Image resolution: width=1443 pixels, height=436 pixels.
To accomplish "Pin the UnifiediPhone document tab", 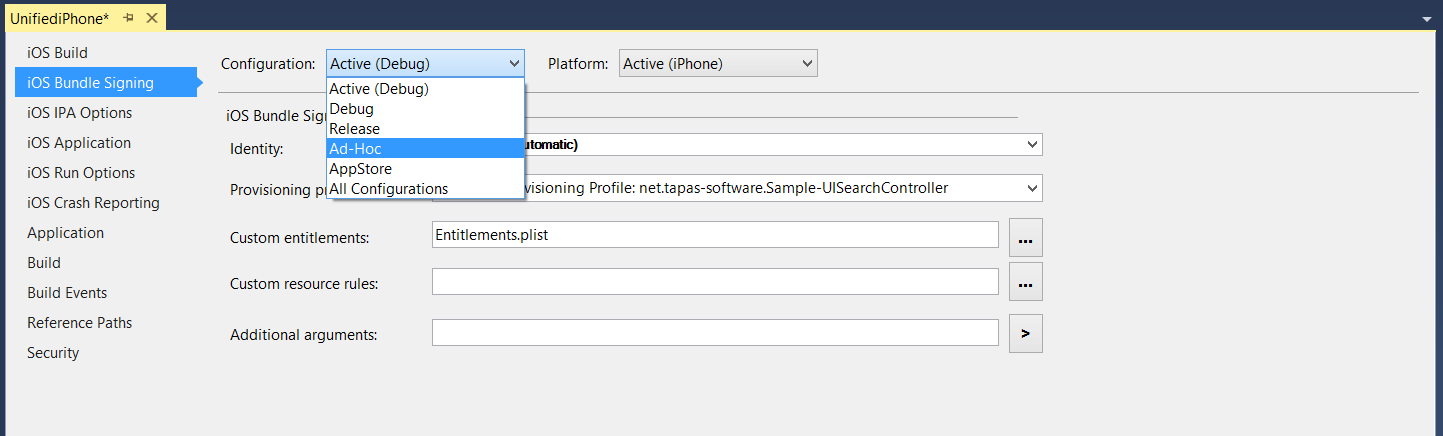I will tap(129, 18).
